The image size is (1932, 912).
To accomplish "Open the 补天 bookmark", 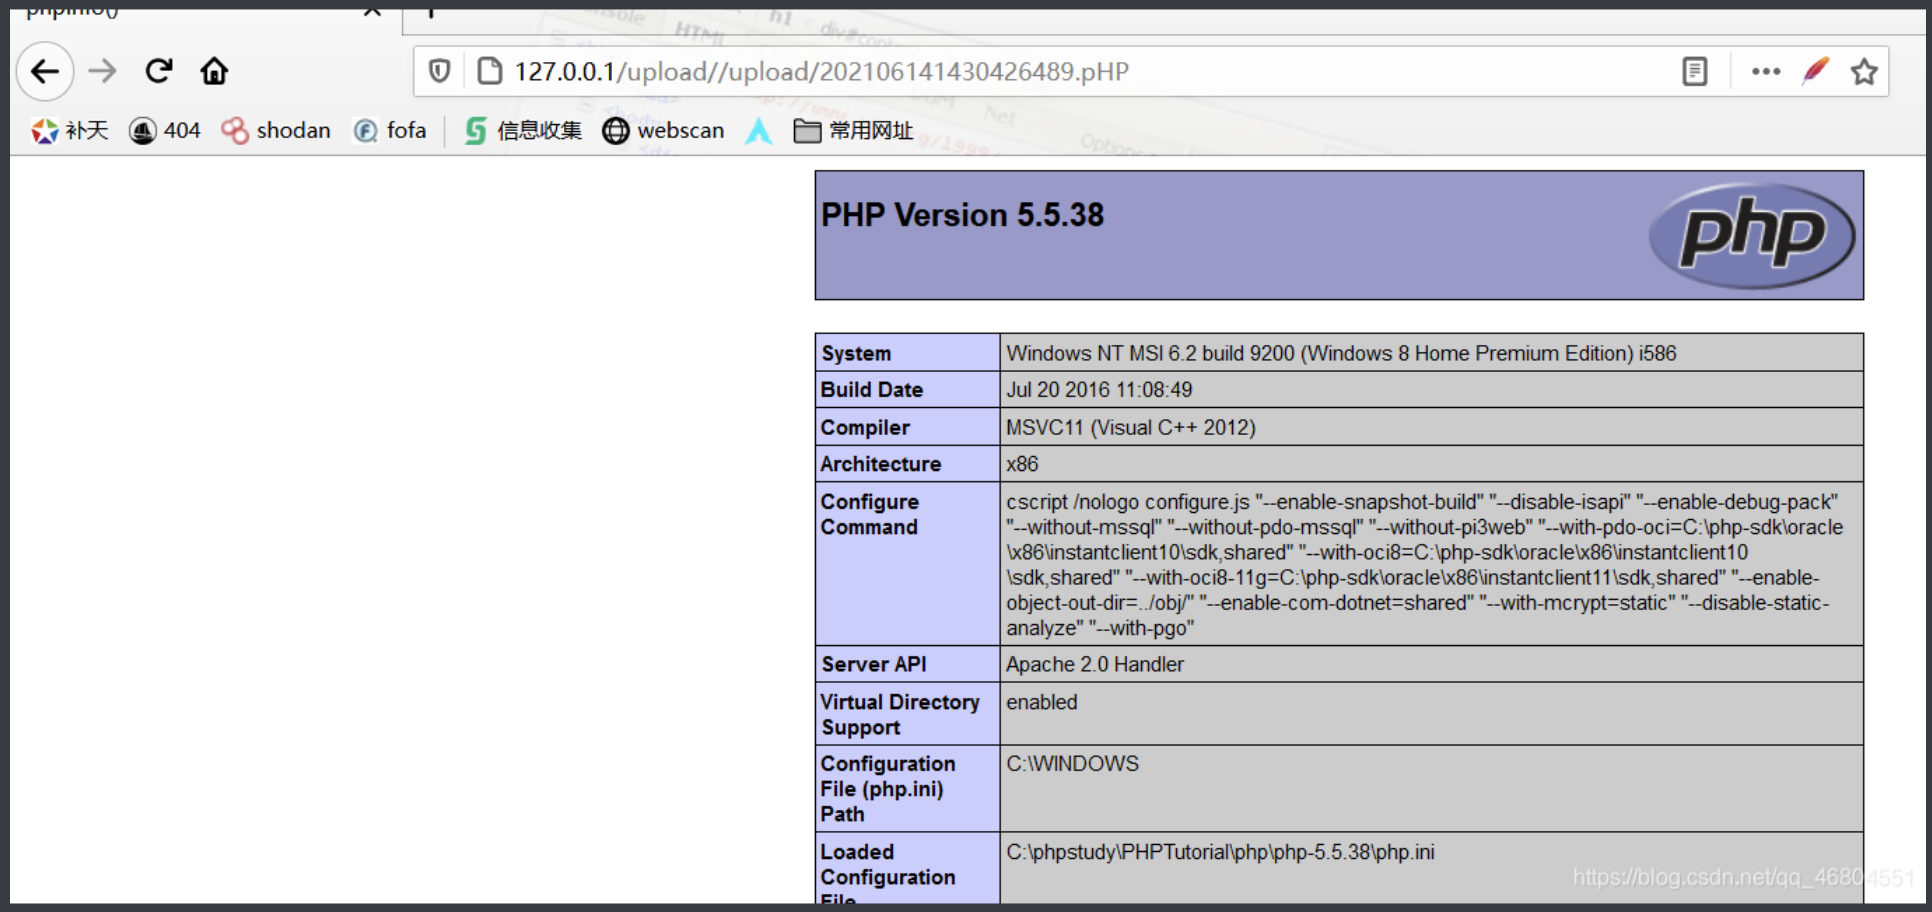I will [69, 131].
